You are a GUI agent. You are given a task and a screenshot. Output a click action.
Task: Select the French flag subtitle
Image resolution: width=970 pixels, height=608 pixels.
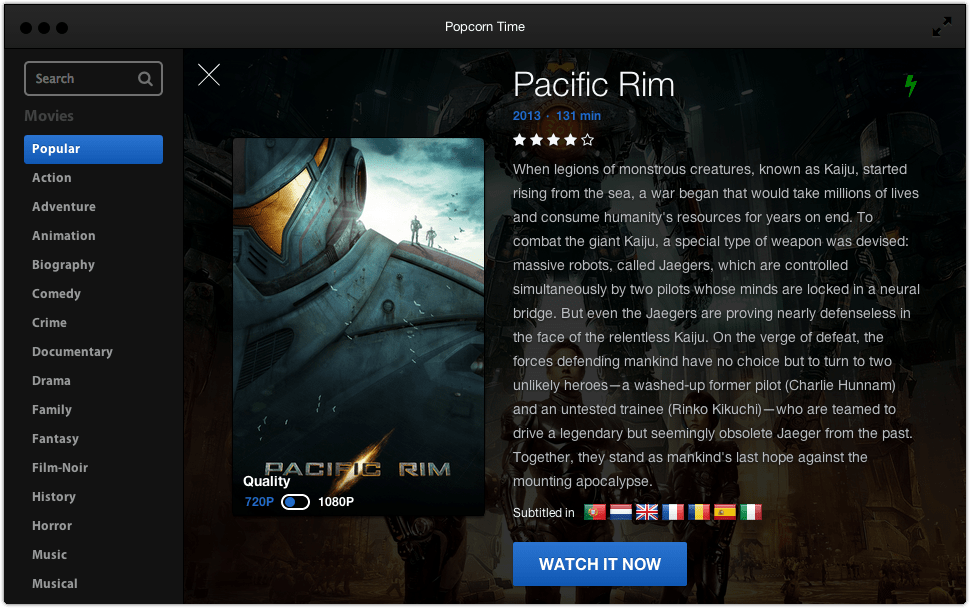[x=673, y=512]
